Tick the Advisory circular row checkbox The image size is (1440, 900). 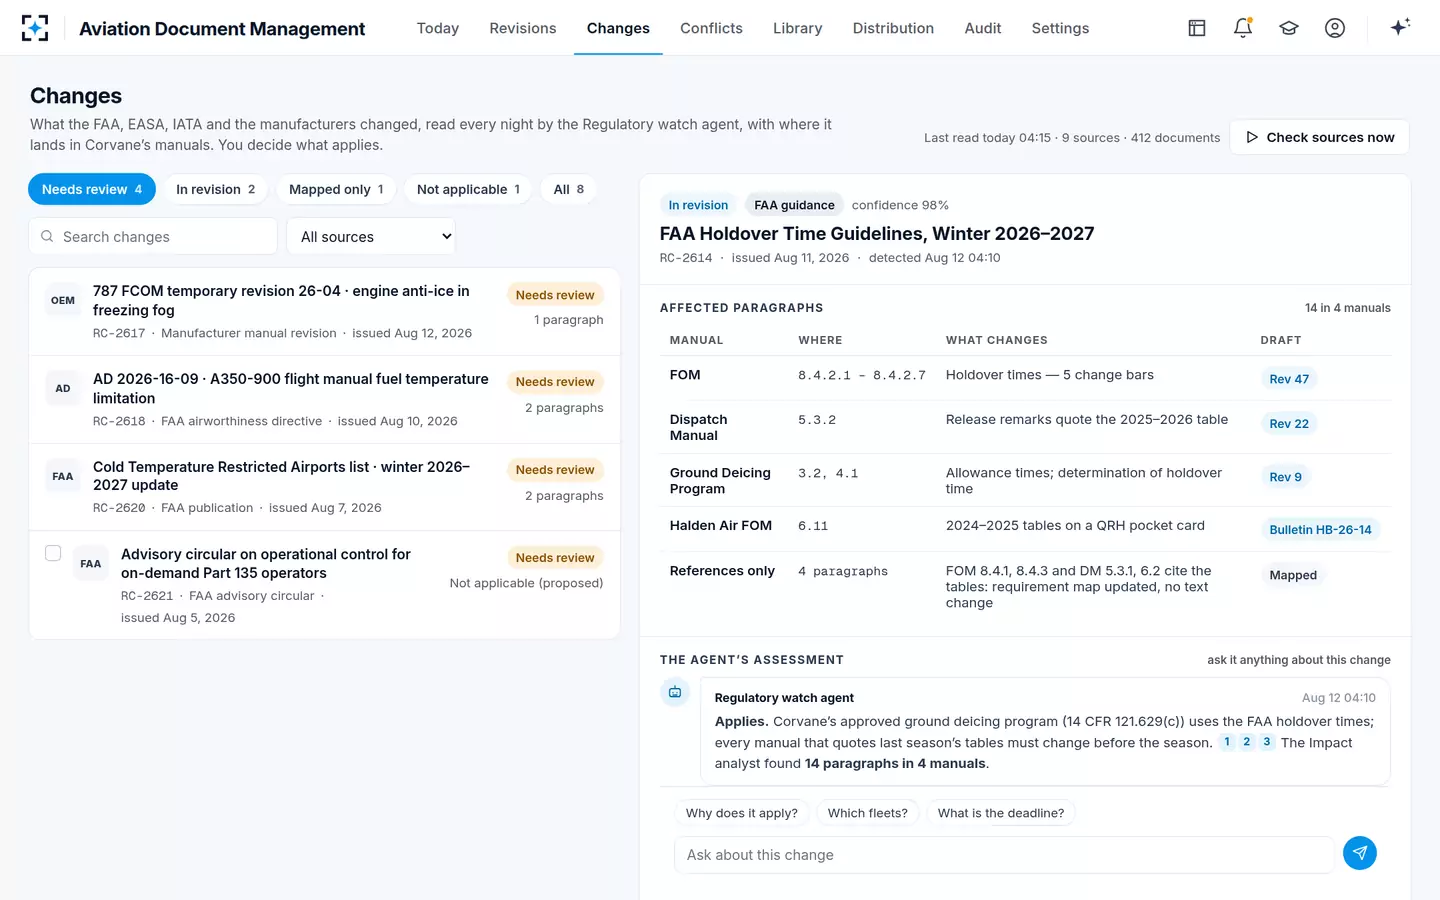[53, 553]
